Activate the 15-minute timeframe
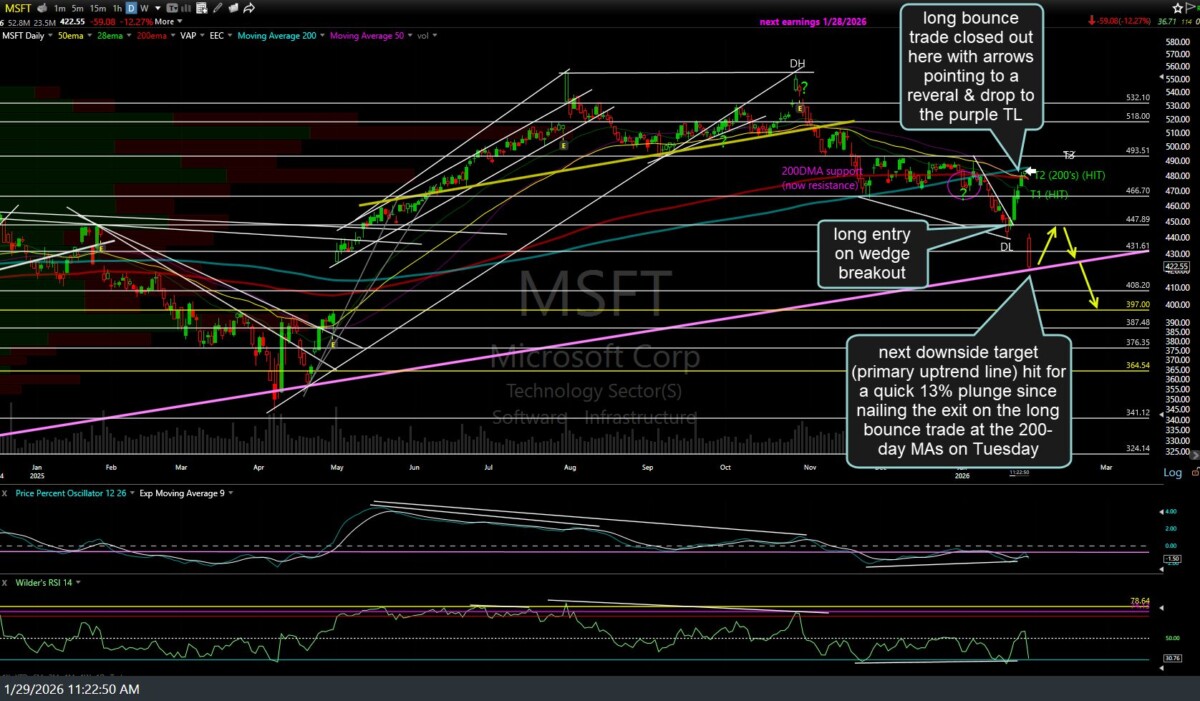 (x=97, y=8)
